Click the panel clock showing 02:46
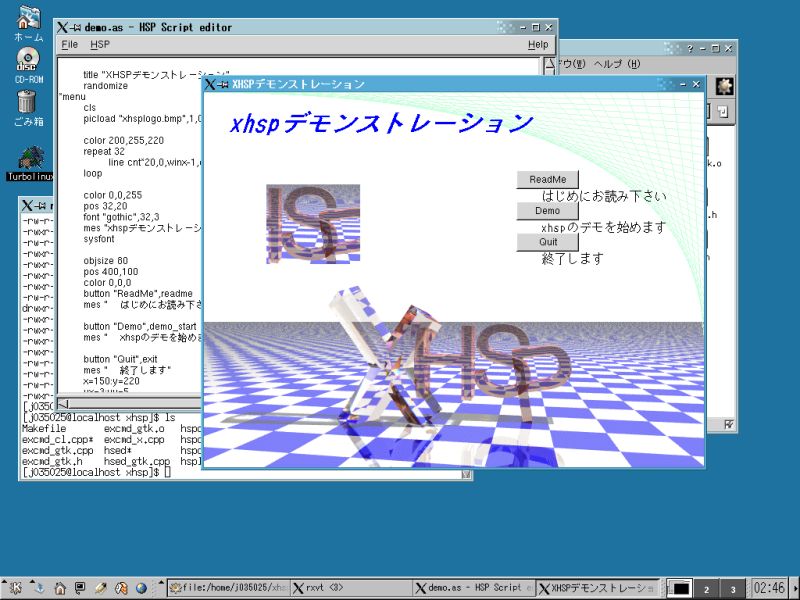 (769, 588)
